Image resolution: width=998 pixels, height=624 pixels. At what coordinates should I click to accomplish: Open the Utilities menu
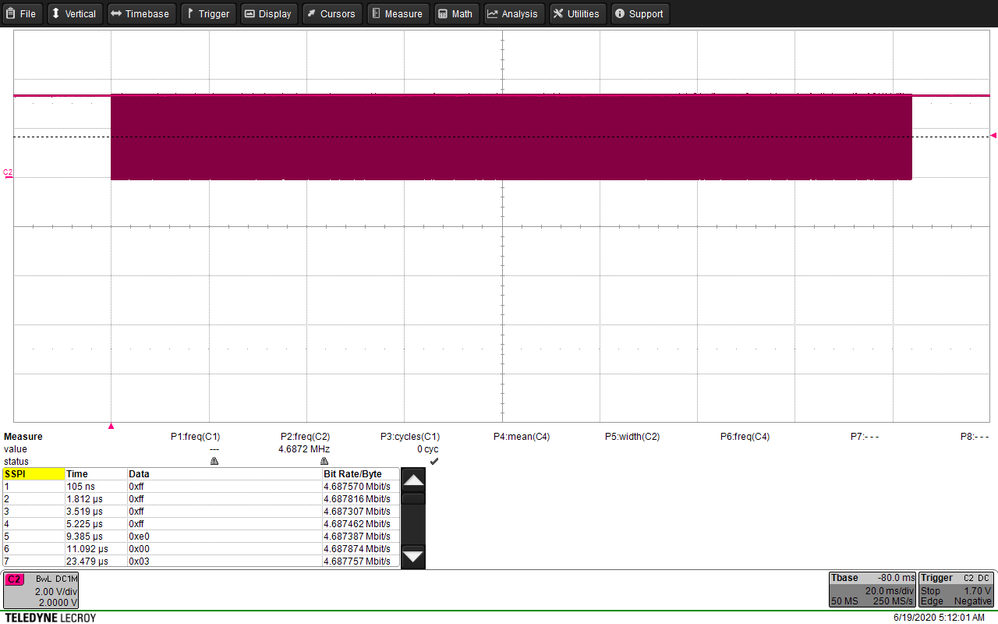(x=577, y=13)
